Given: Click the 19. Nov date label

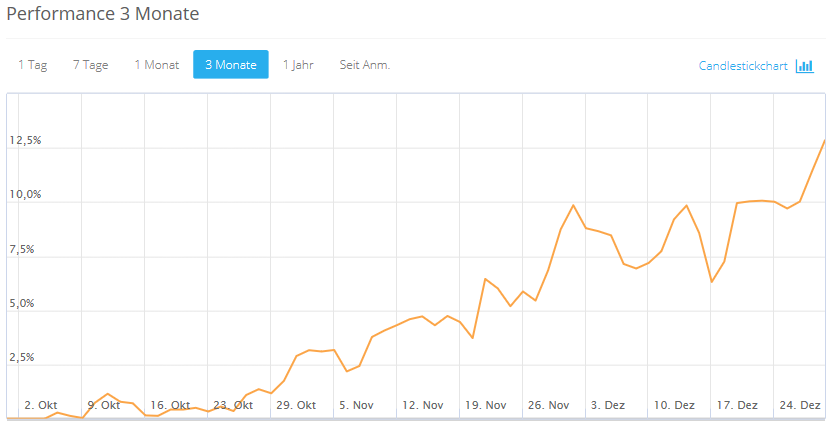Looking at the screenshot, I should (486, 405).
